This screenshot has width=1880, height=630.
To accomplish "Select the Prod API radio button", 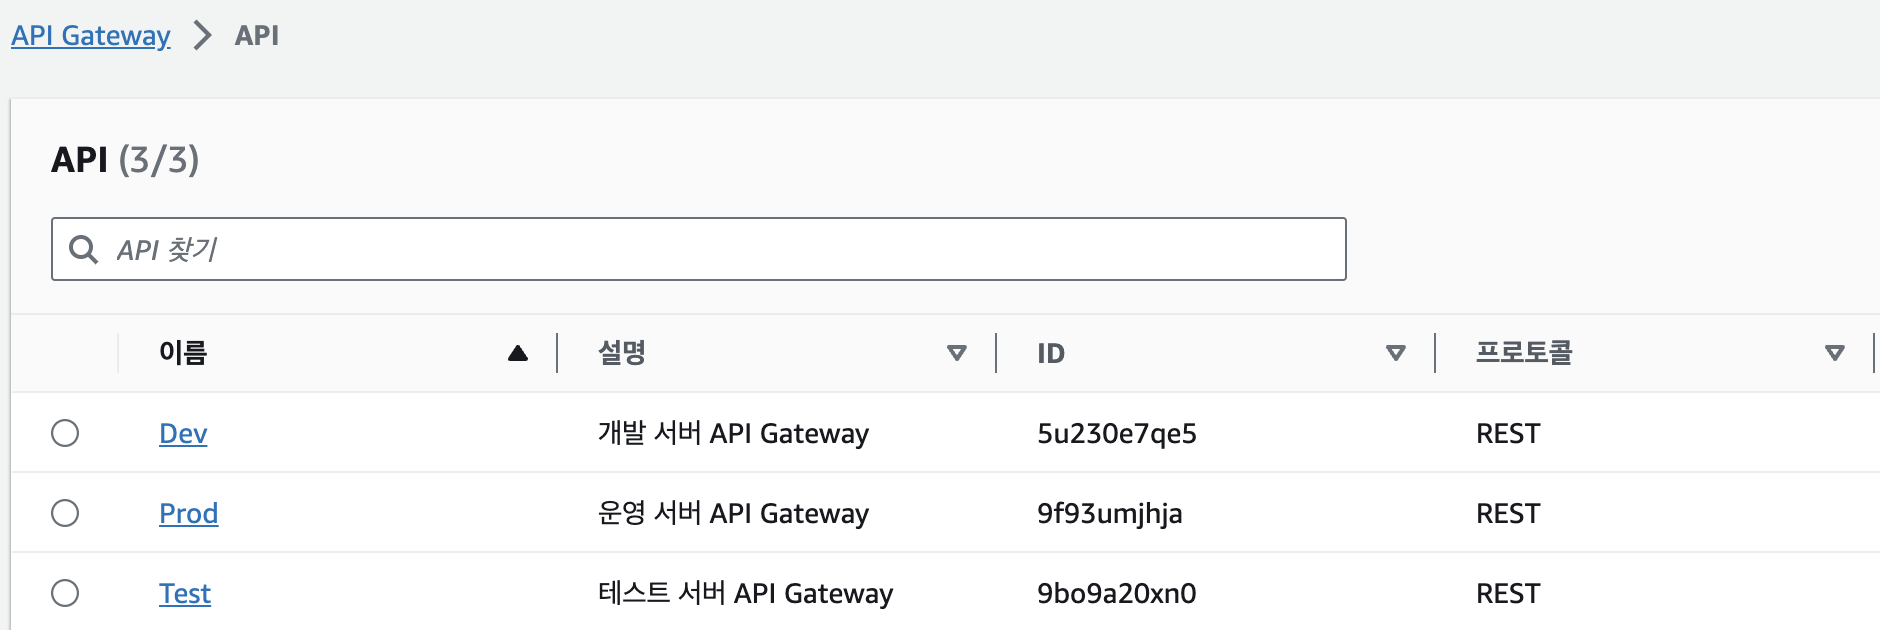I will point(65,513).
